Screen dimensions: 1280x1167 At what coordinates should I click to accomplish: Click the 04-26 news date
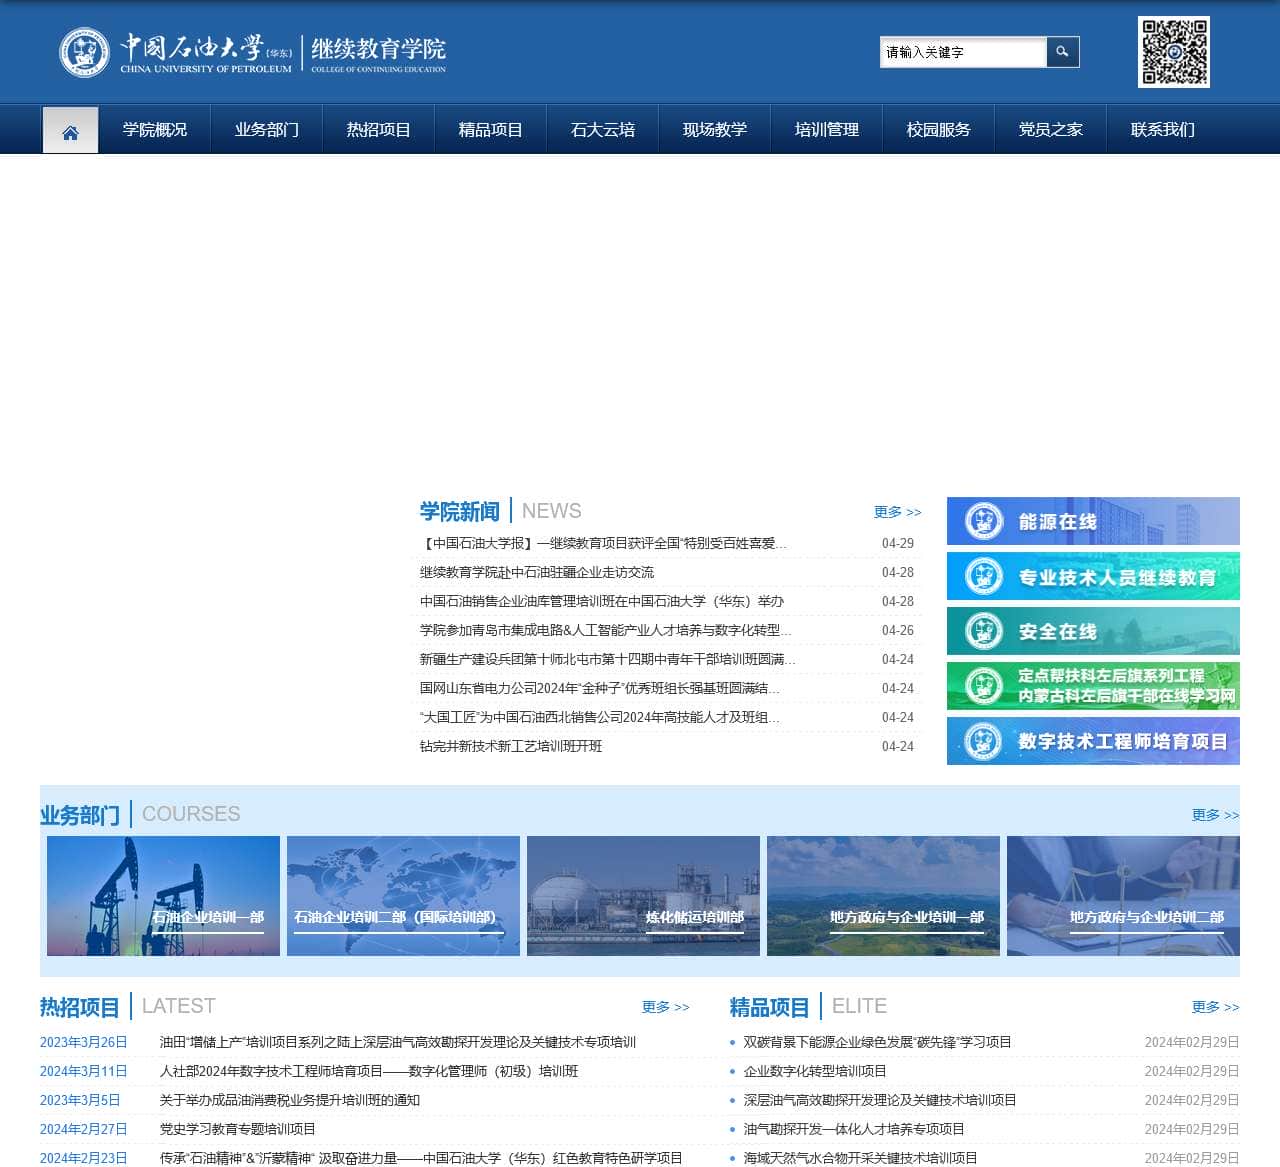coord(898,630)
